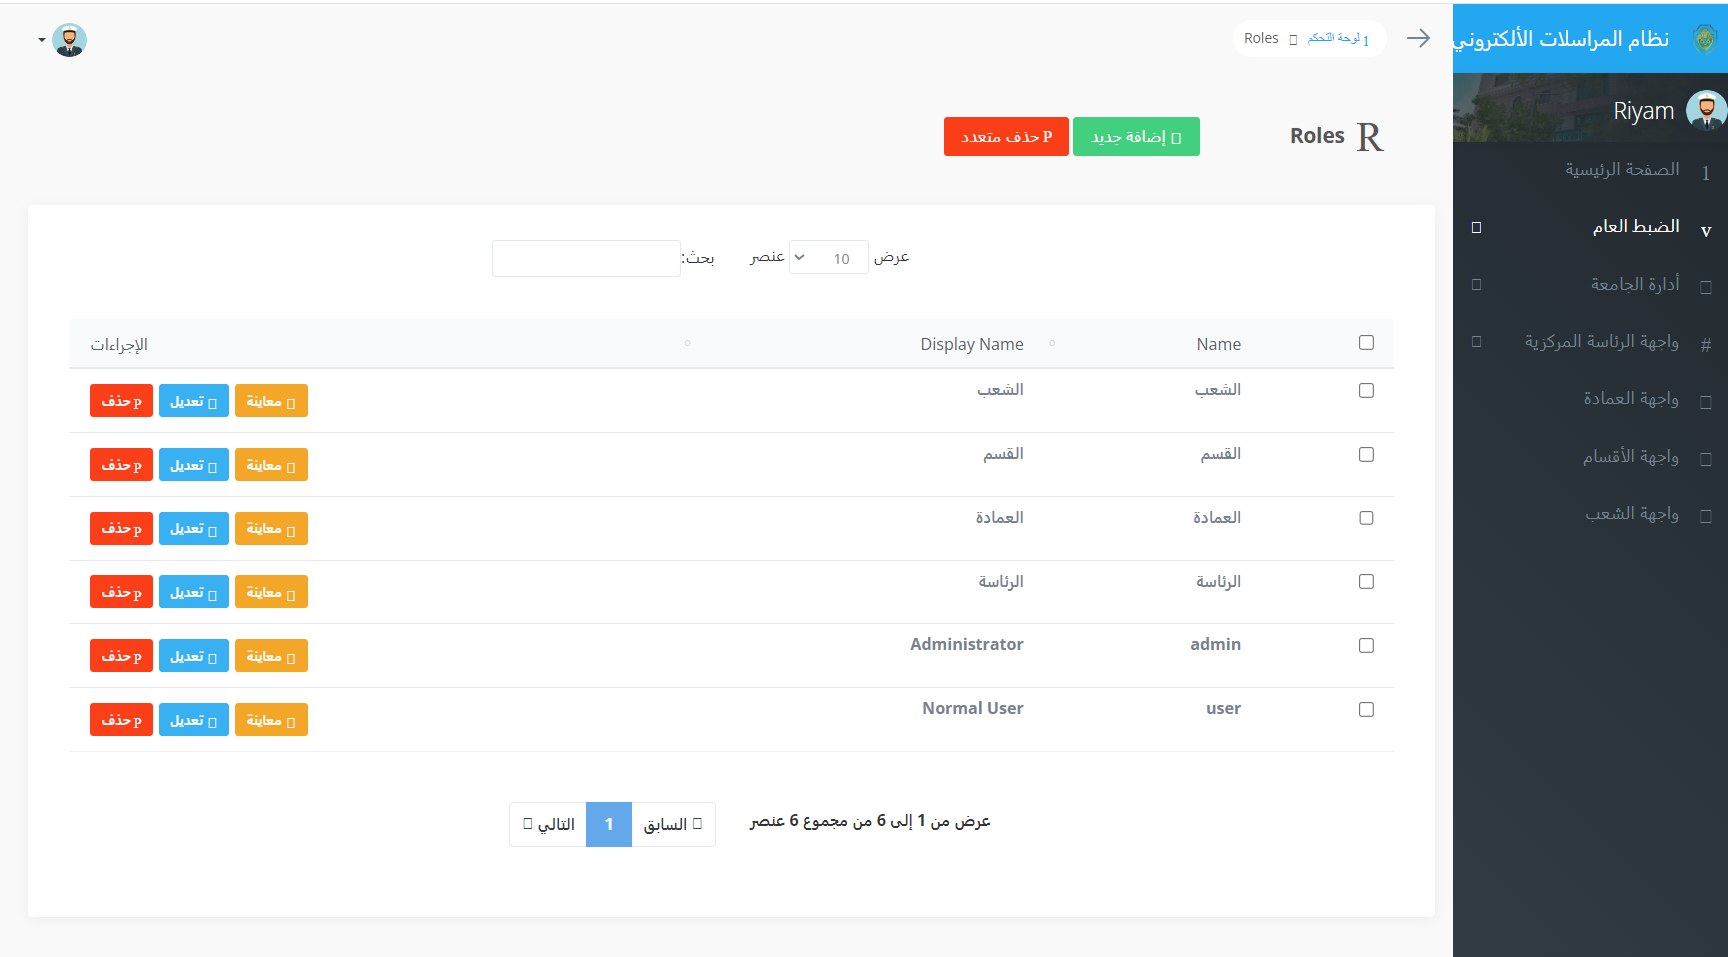Viewport: 1728px width, 957px height.
Task: Open the entries-per-page dropdown showing 10
Action: [x=829, y=258]
